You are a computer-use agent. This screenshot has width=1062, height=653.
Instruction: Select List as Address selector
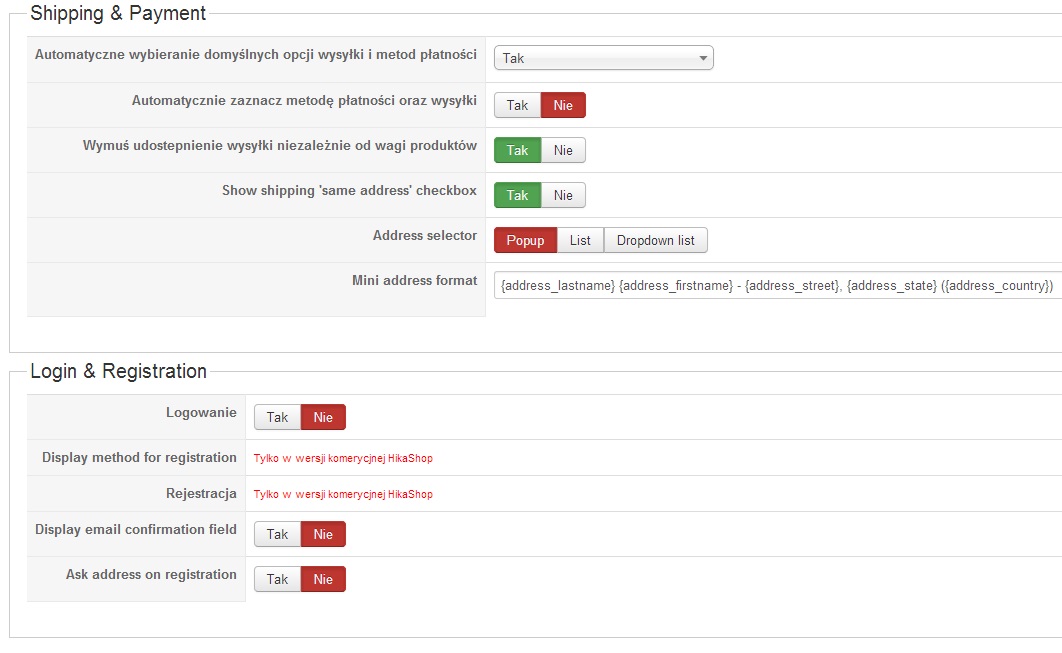pyautogui.click(x=580, y=240)
